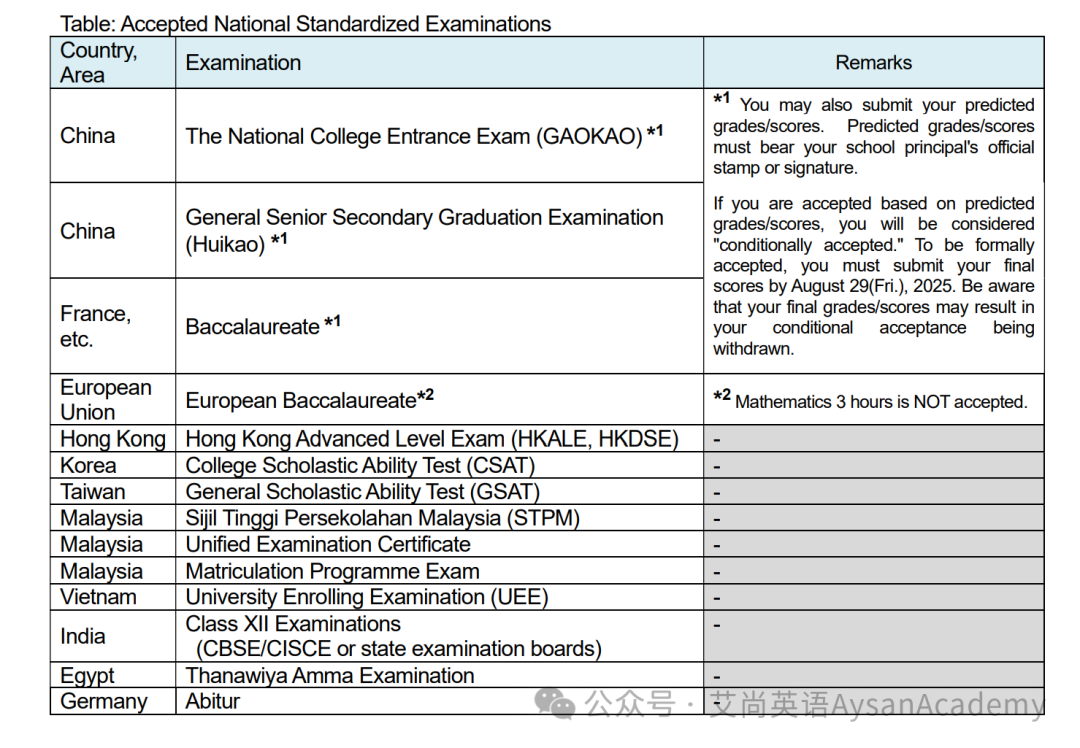Click 'The National College Entrance Exam (GAOKAO)' cell
1080x748 pixels.
pyautogui.click(x=439, y=136)
